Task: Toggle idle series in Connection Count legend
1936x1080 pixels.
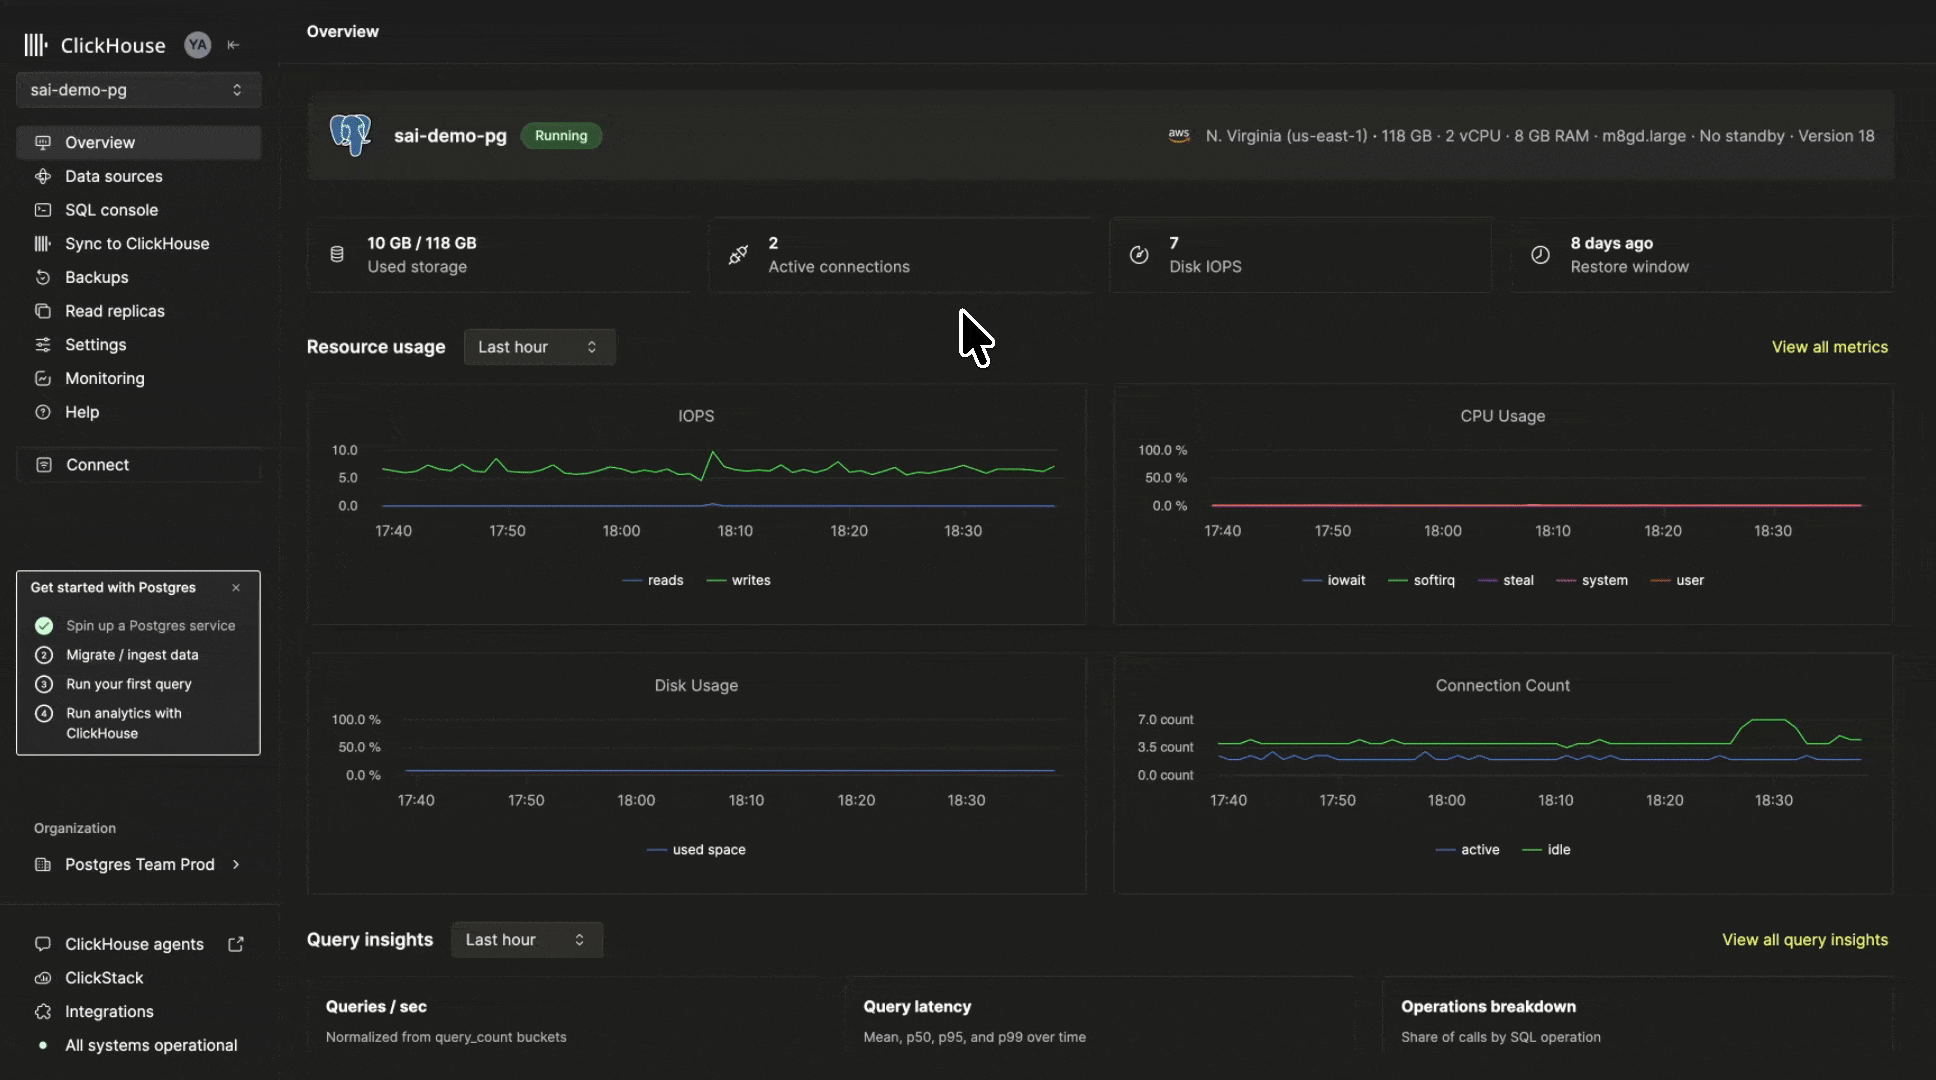Action: 1546,850
